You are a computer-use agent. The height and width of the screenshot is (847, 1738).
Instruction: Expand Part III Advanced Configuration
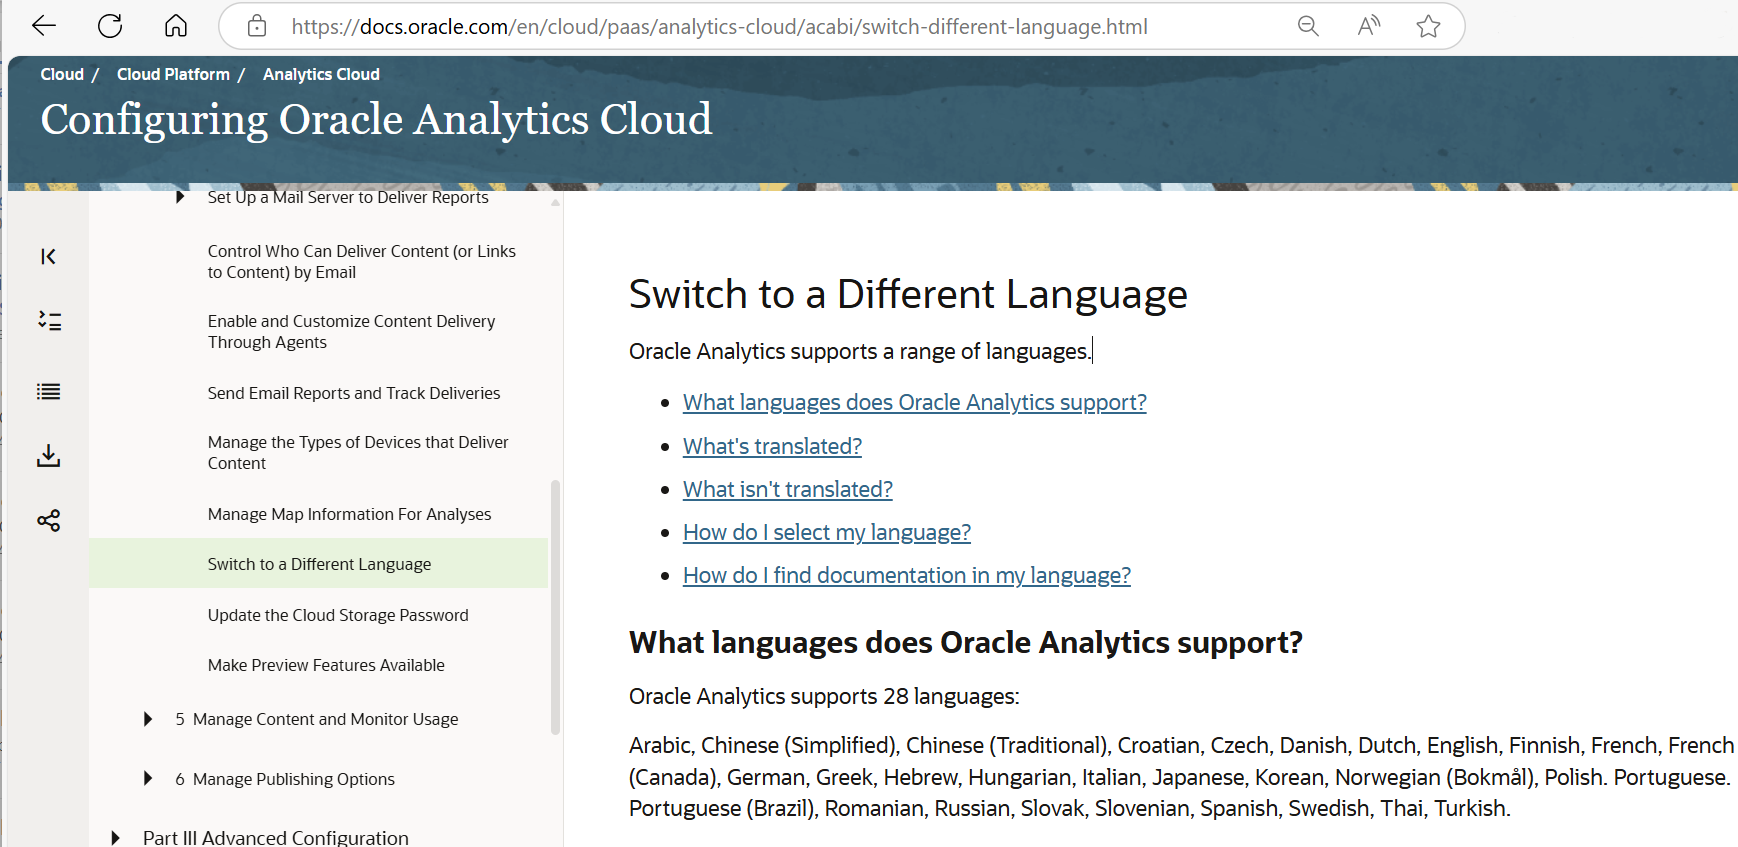116,837
